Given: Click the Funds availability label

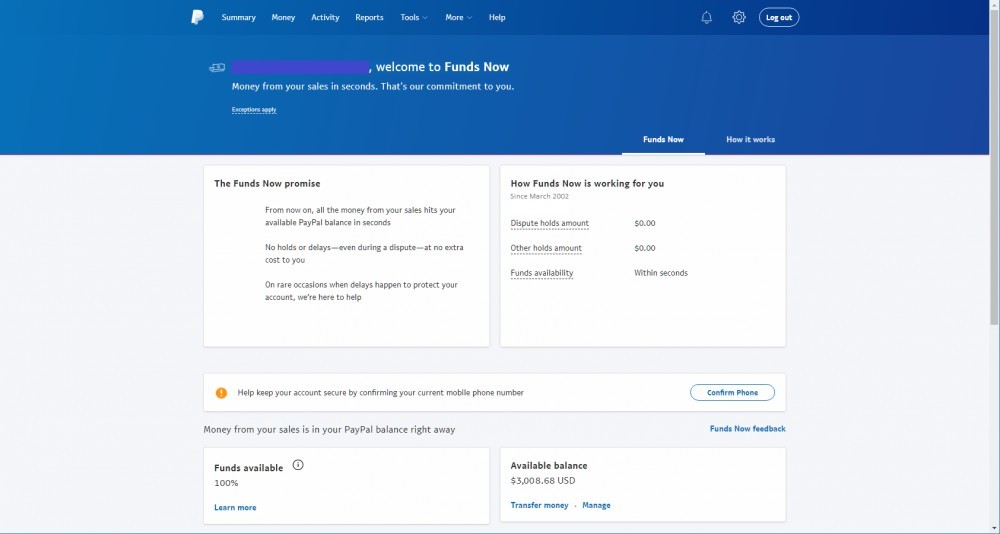Looking at the screenshot, I should pyautogui.click(x=541, y=273).
